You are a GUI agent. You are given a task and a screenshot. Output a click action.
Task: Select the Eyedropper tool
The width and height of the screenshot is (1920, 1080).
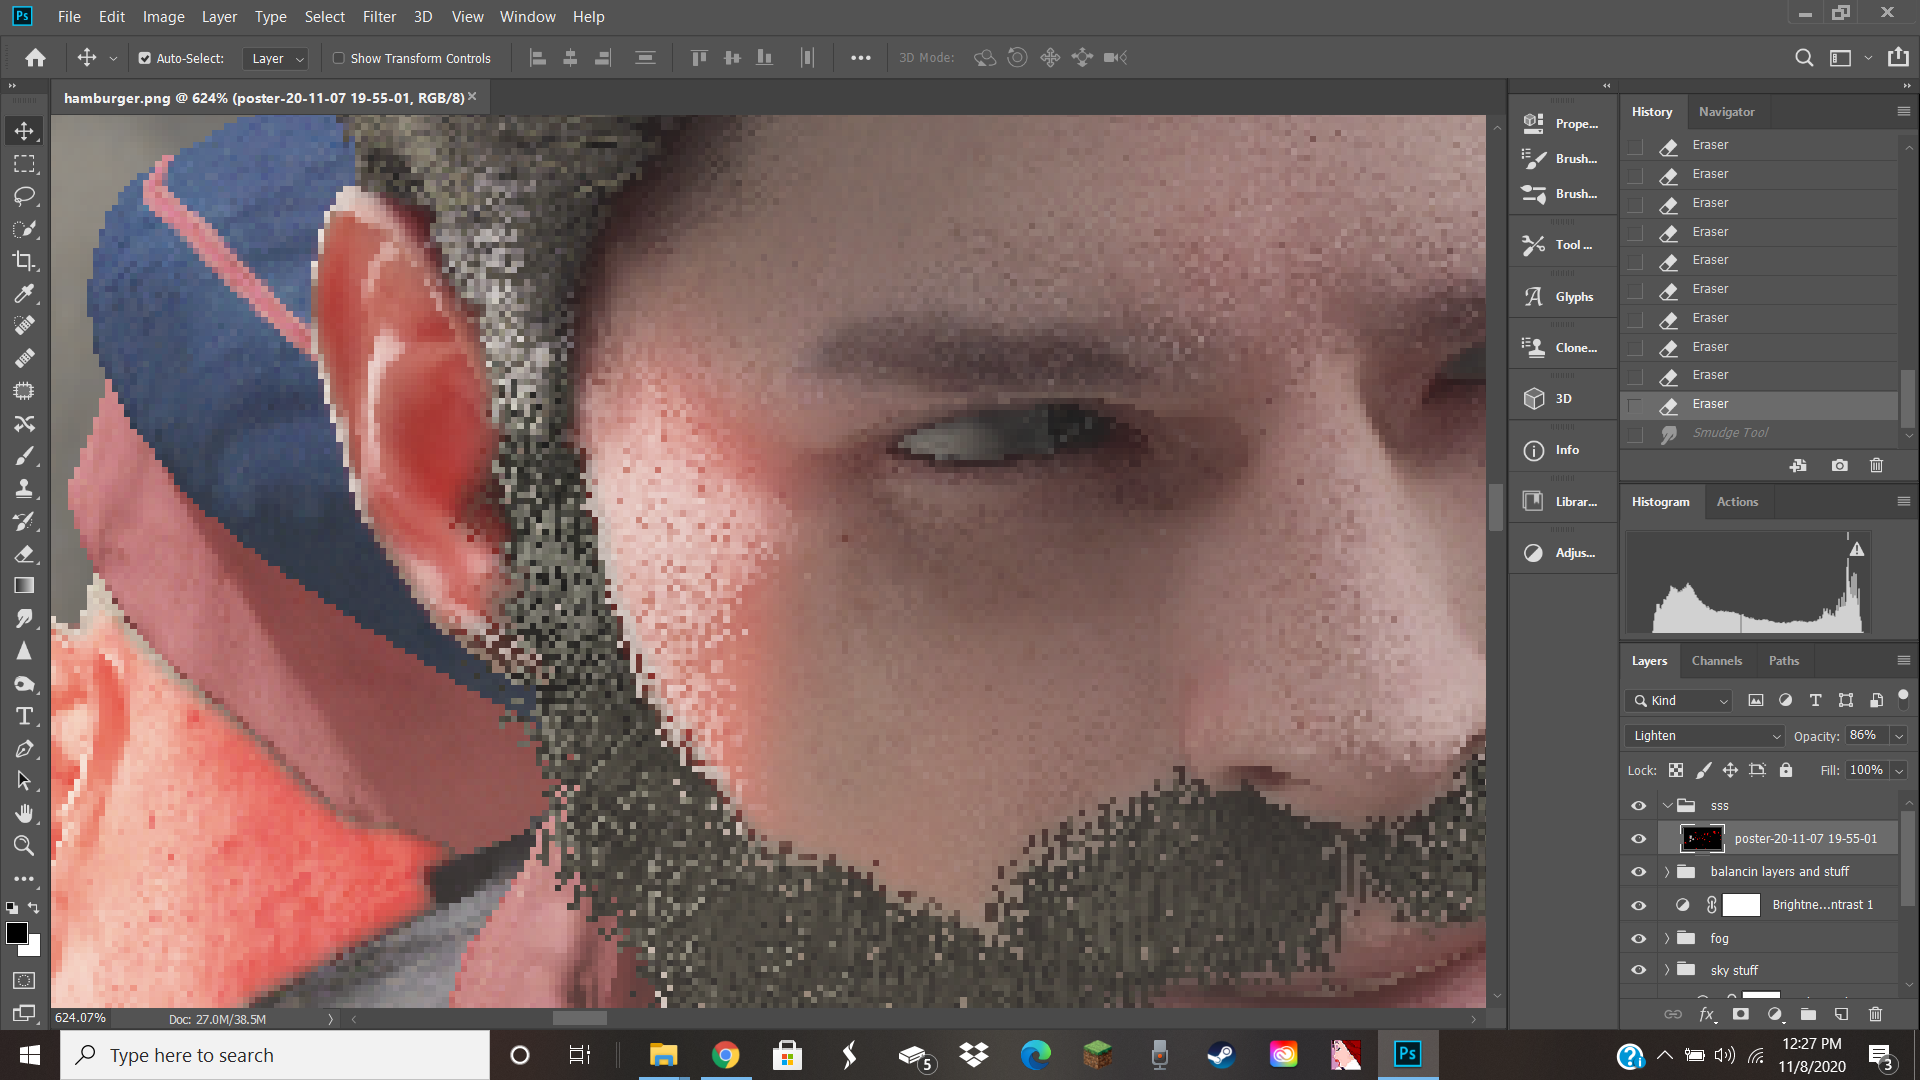coord(24,293)
